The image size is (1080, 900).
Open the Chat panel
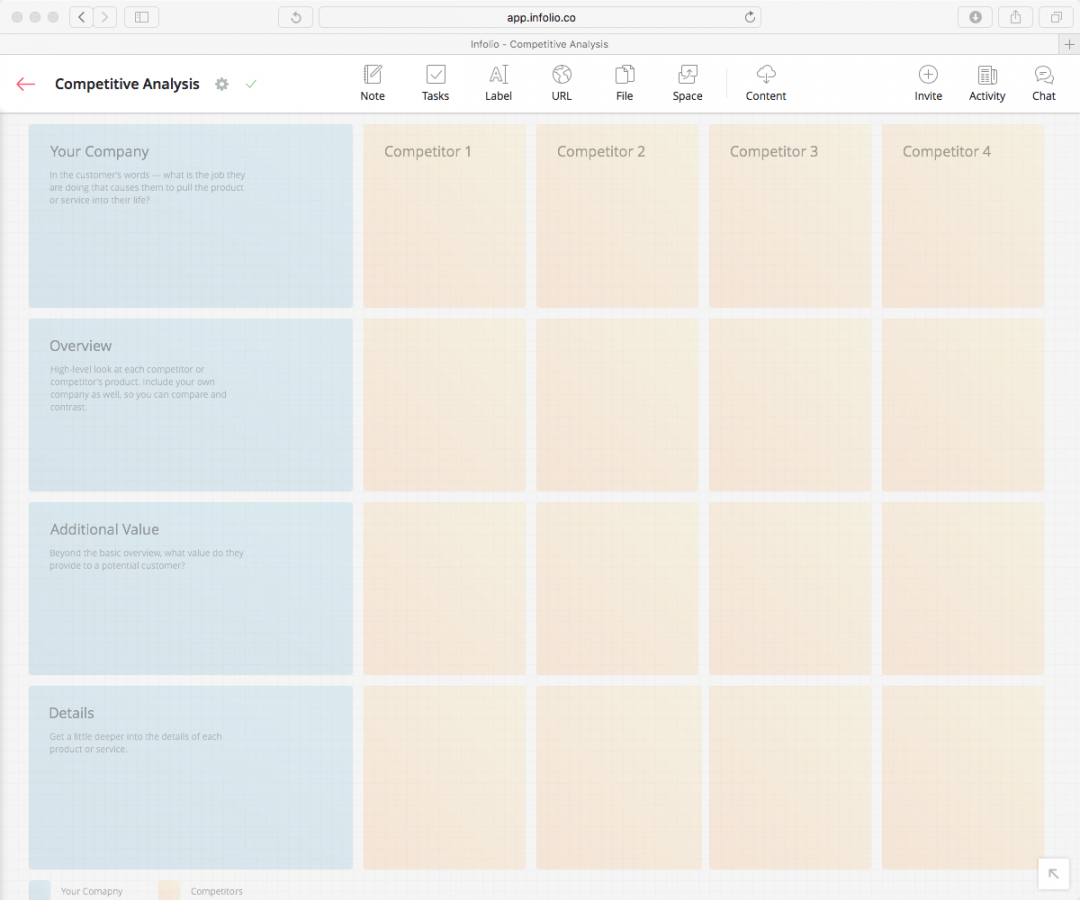1044,83
